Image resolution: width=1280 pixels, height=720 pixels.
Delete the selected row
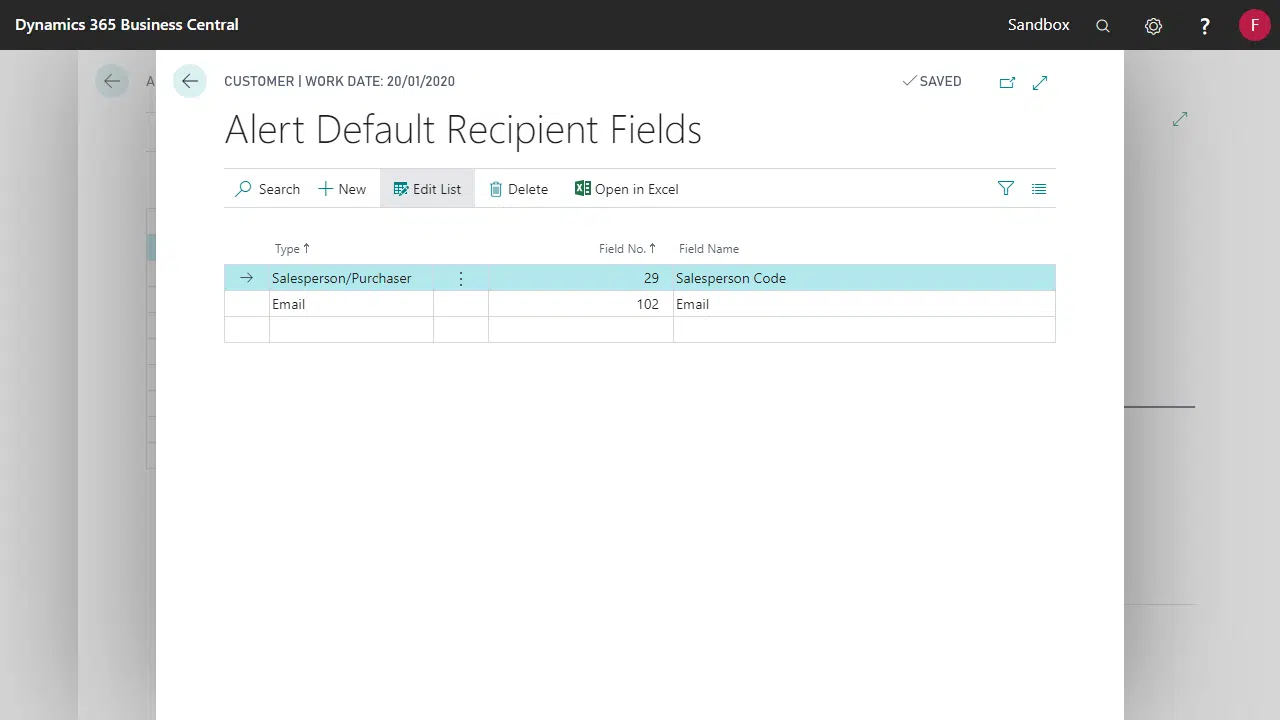tap(518, 189)
